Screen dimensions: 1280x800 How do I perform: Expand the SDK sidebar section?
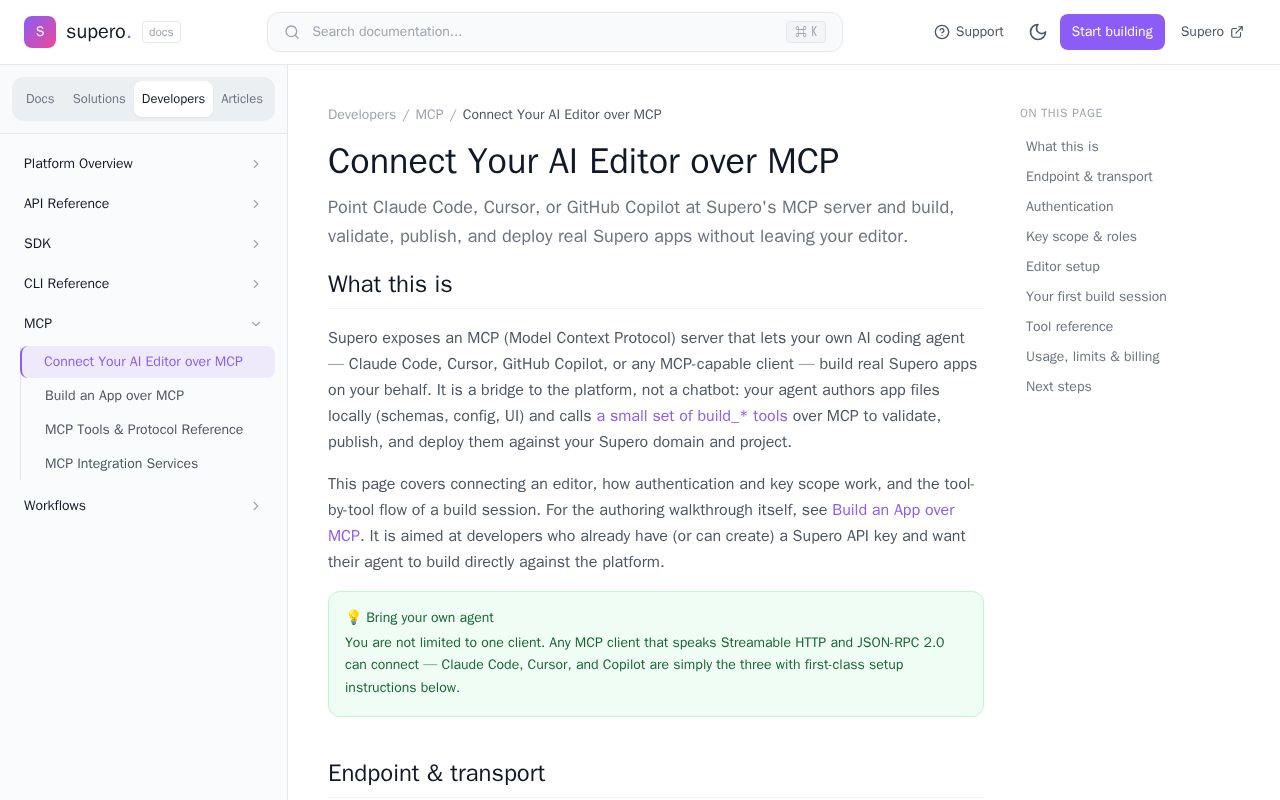(143, 244)
